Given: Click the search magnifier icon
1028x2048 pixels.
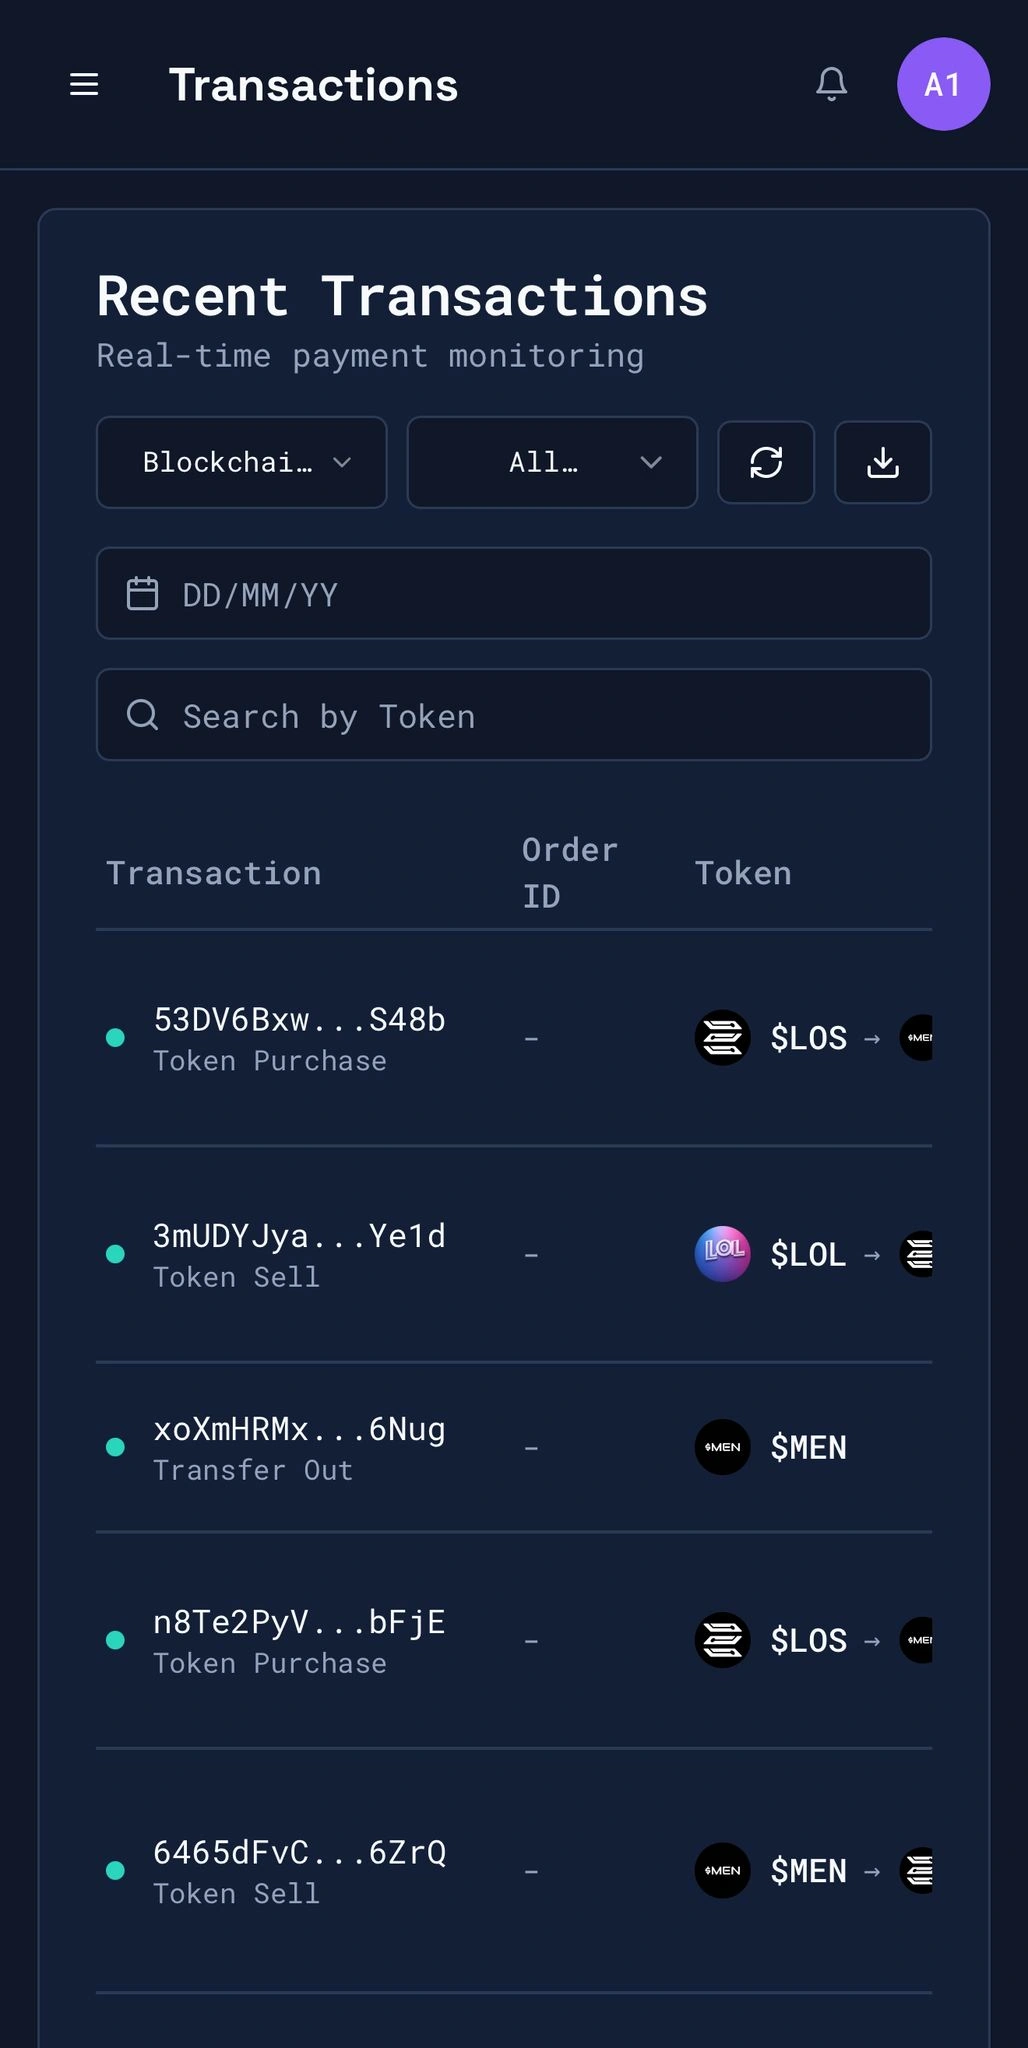Looking at the screenshot, I should (142, 715).
